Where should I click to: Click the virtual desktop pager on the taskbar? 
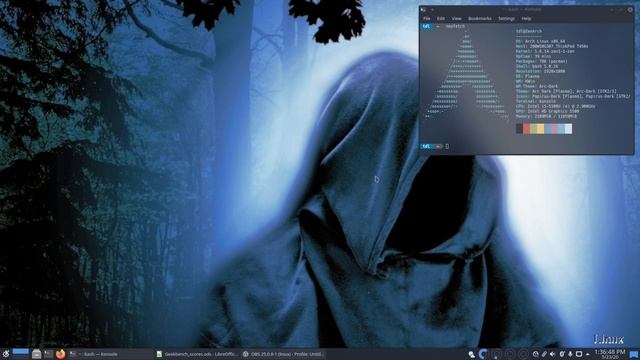pos(20,354)
